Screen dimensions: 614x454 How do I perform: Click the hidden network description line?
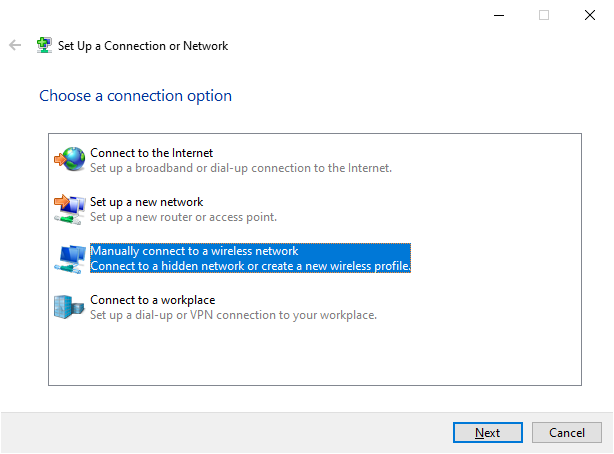click(250, 266)
